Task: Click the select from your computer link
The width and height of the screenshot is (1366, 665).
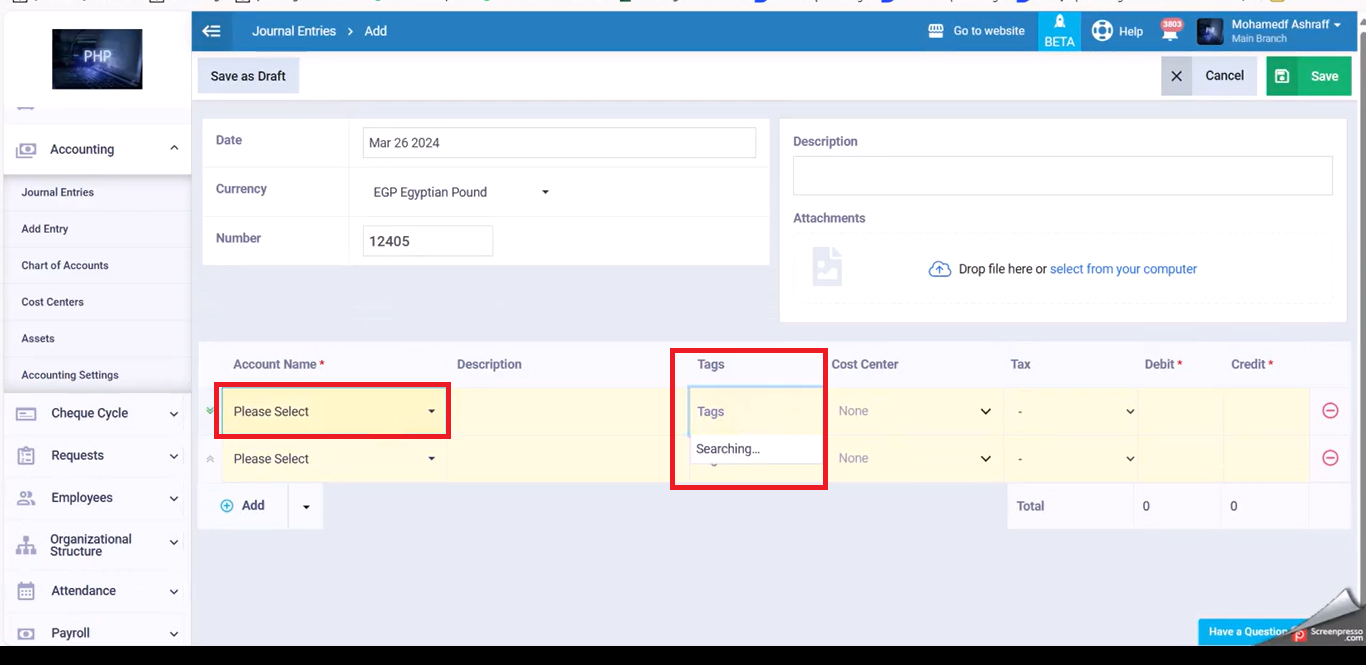Action: [1123, 269]
